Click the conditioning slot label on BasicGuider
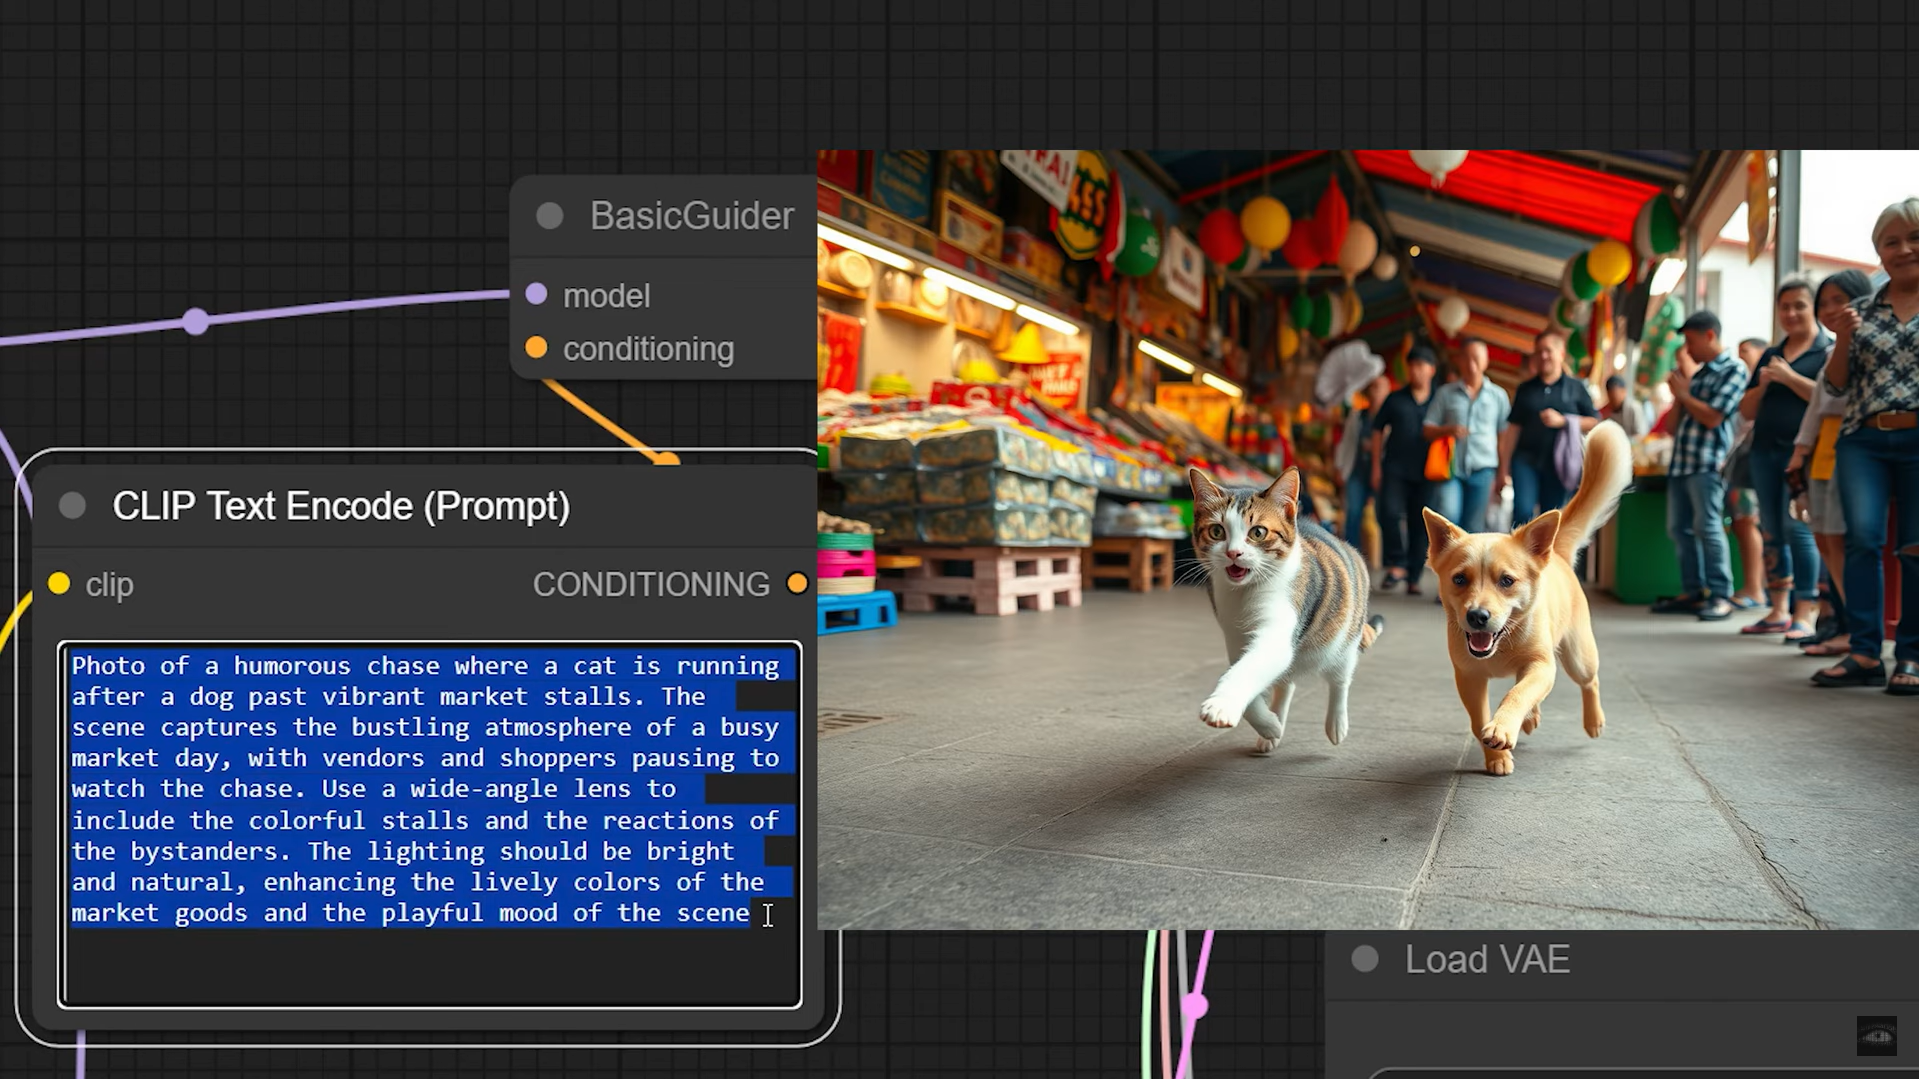 pos(648,349)
